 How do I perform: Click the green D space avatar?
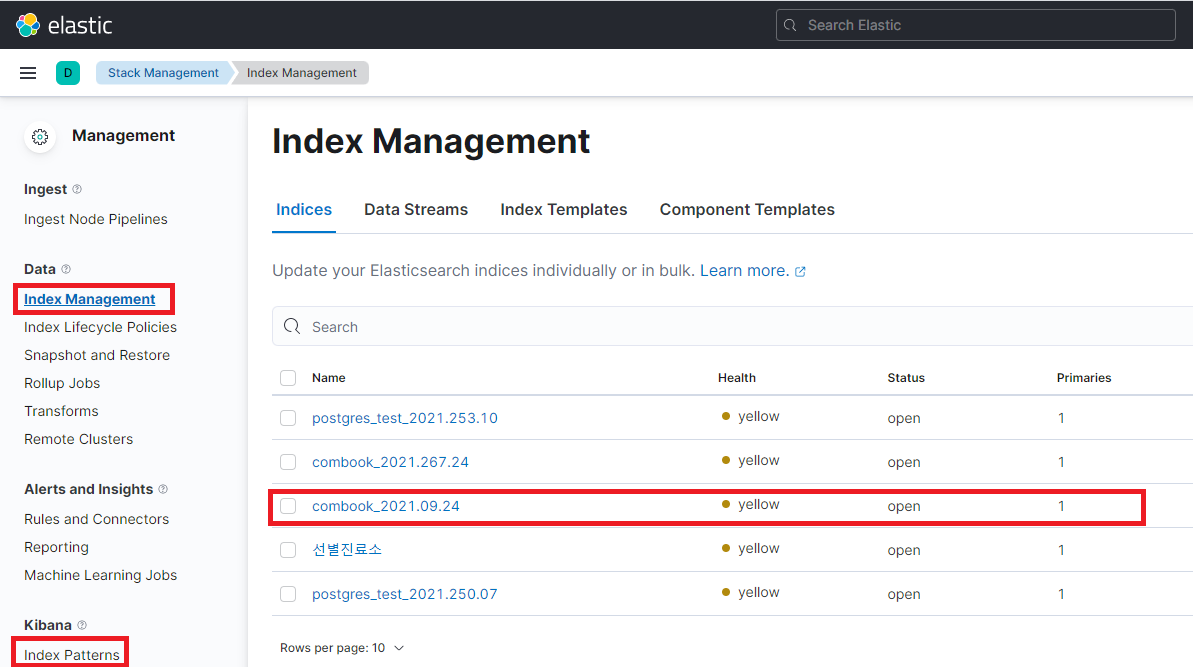[68, 73]
